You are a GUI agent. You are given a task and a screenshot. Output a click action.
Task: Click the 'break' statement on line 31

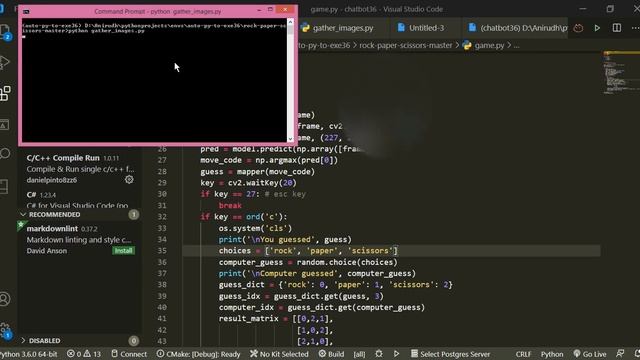tap(230, 205)
